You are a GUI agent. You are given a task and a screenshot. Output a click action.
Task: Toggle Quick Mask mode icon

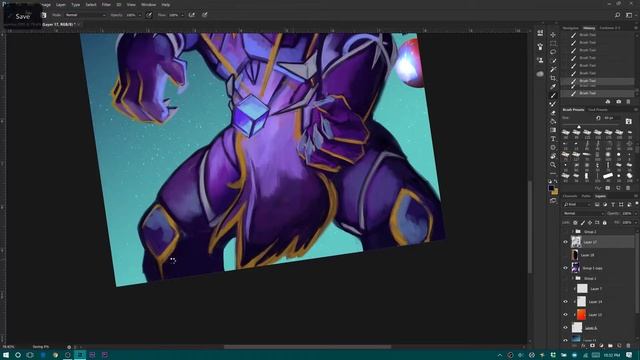click(553, 201)
